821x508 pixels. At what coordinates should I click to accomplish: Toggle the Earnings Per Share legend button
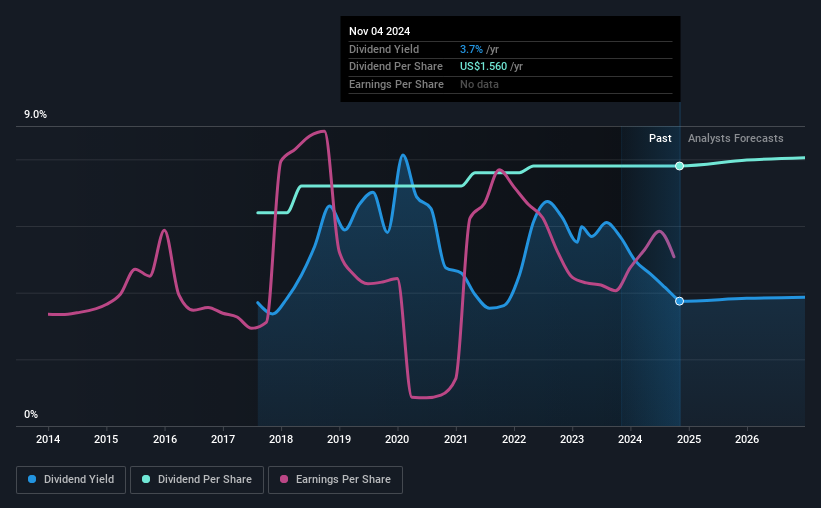[335, 480]
